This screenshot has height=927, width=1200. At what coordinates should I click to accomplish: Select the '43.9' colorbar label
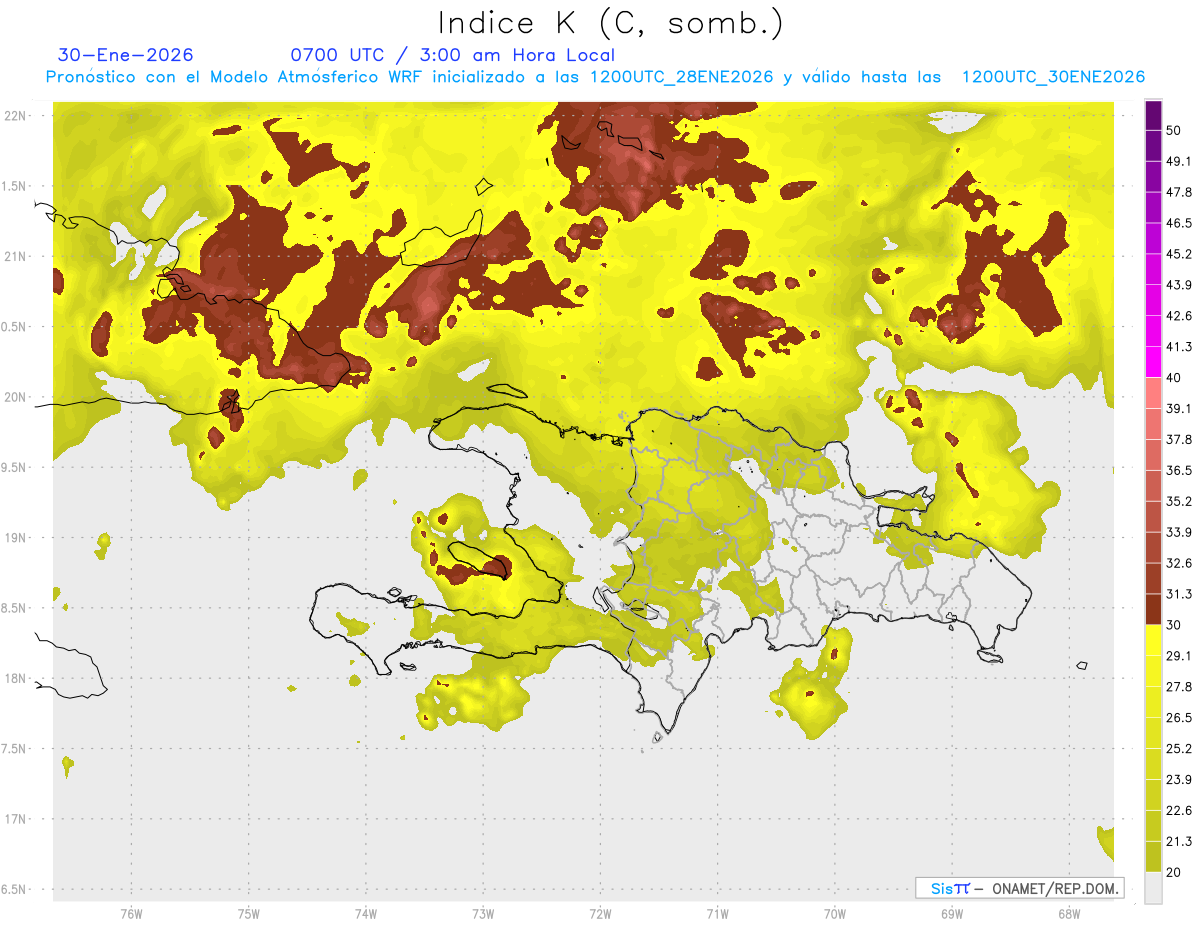1179,285
